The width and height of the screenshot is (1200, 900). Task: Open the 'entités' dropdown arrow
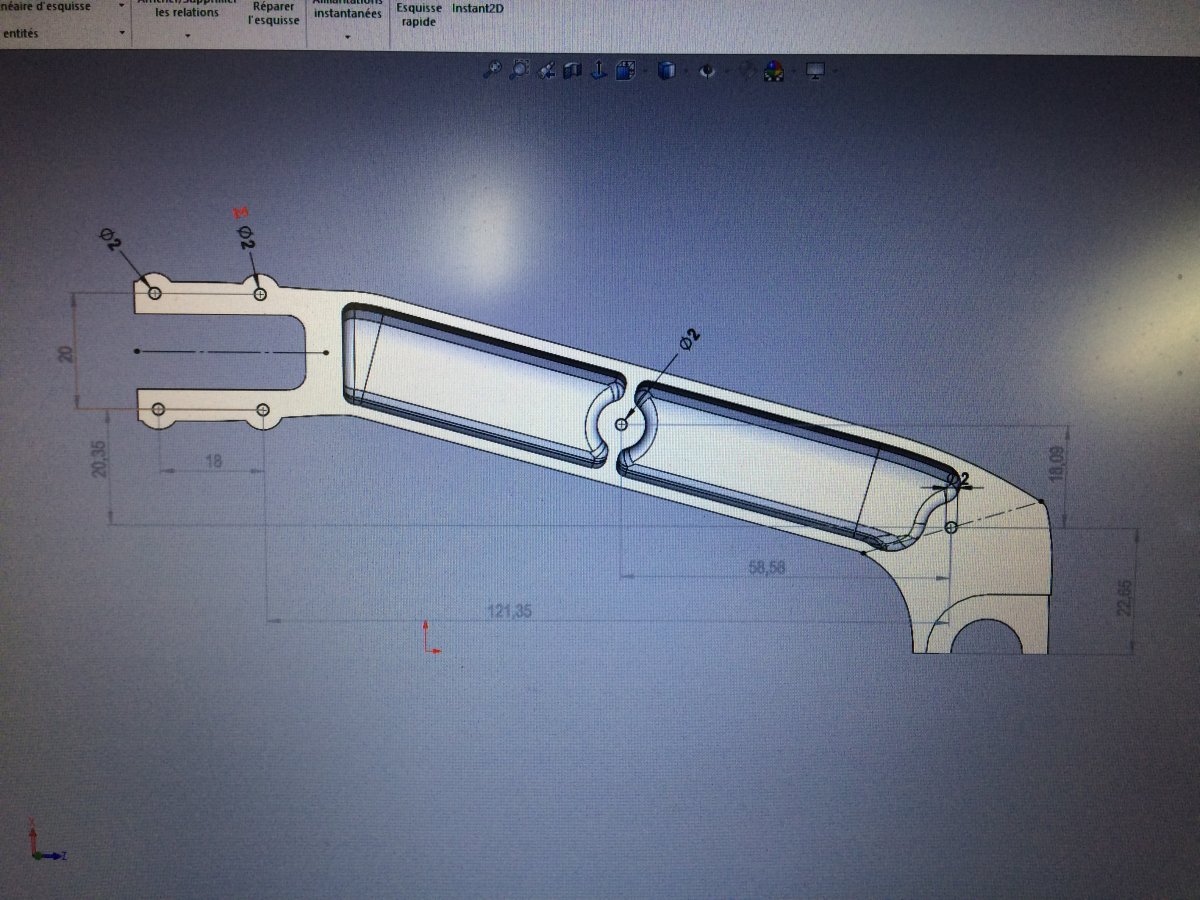pyautogui.click(x=122, y=33)
